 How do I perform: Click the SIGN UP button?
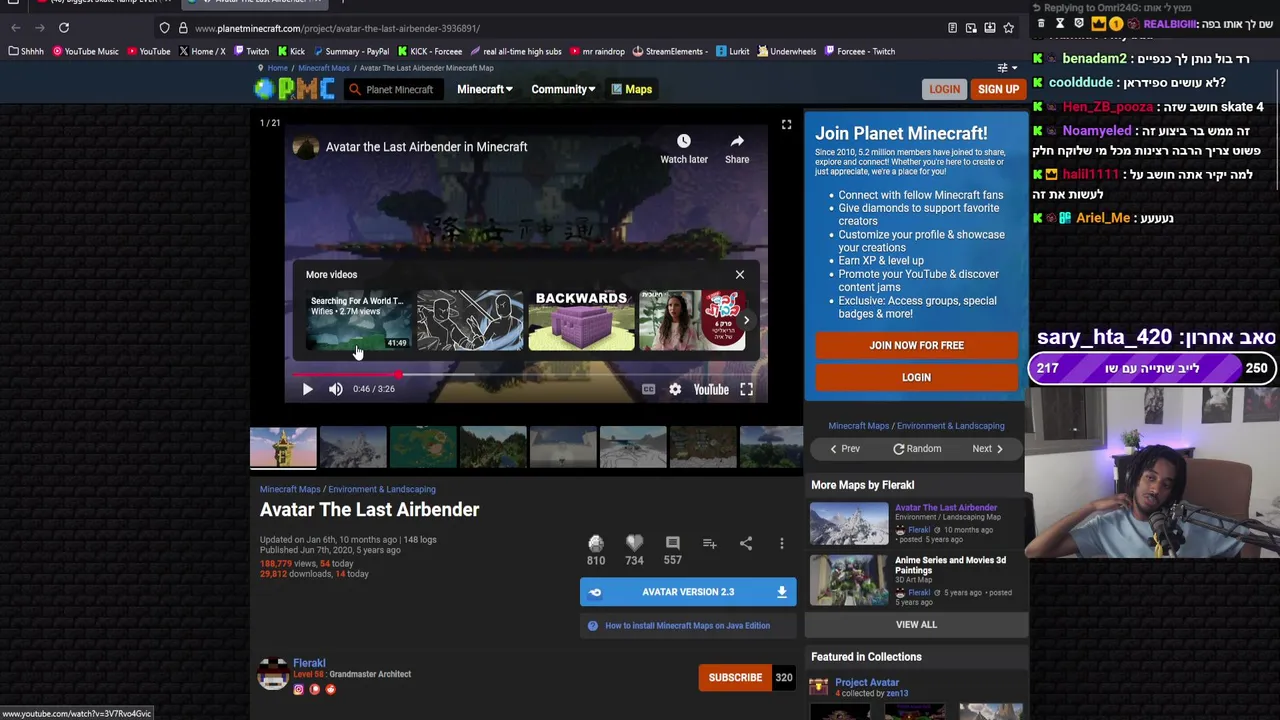tap(998, 89)
